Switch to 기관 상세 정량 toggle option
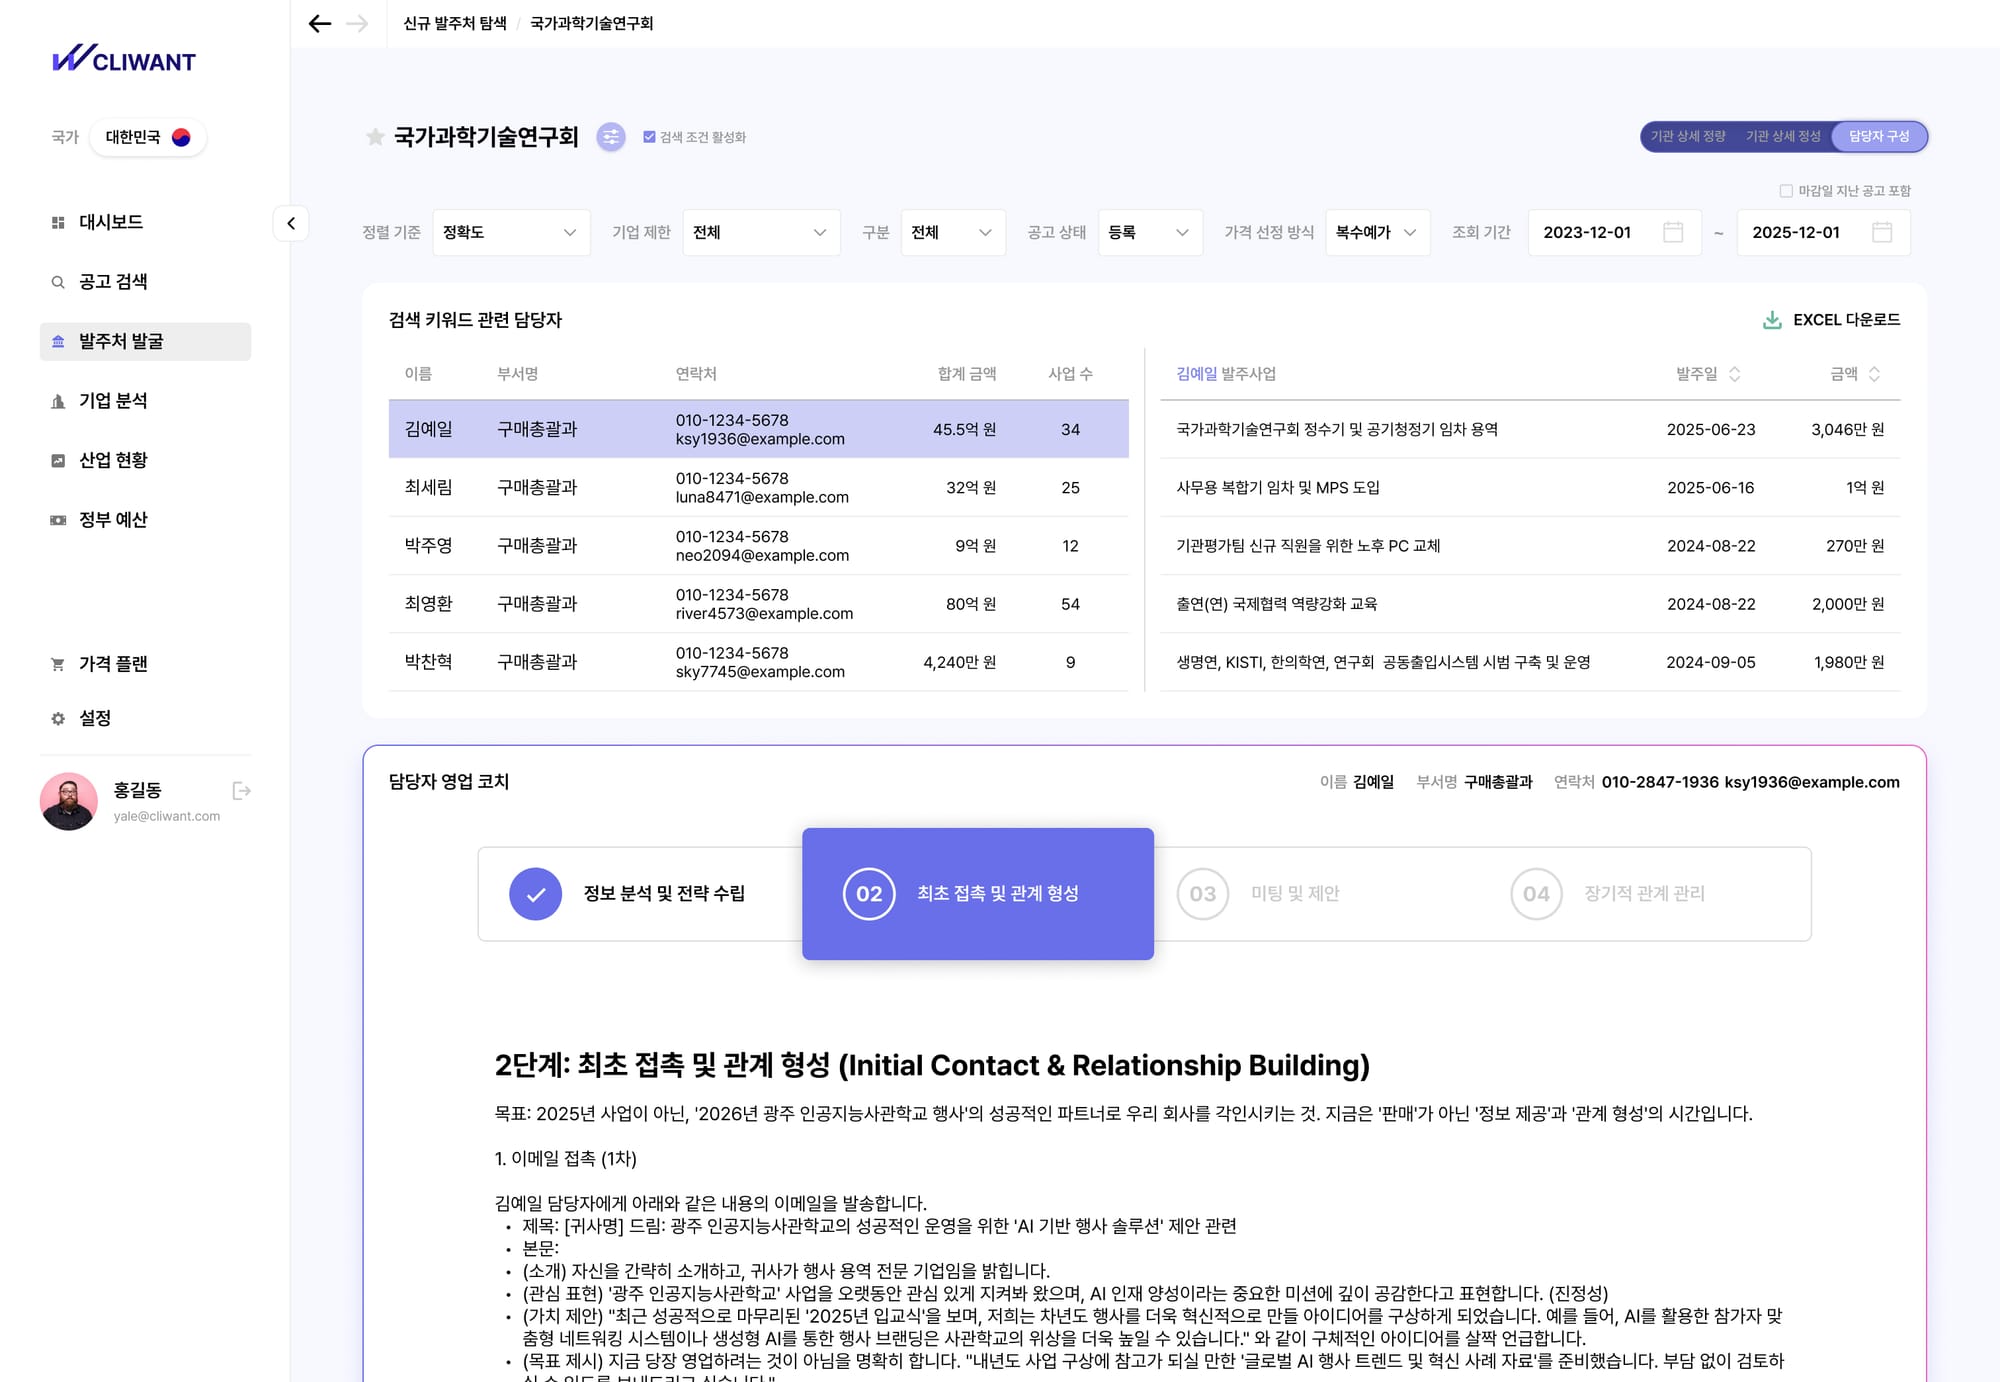Image resolution: width=2000 pixels, height=1382 pixels. coord(1688,137)
